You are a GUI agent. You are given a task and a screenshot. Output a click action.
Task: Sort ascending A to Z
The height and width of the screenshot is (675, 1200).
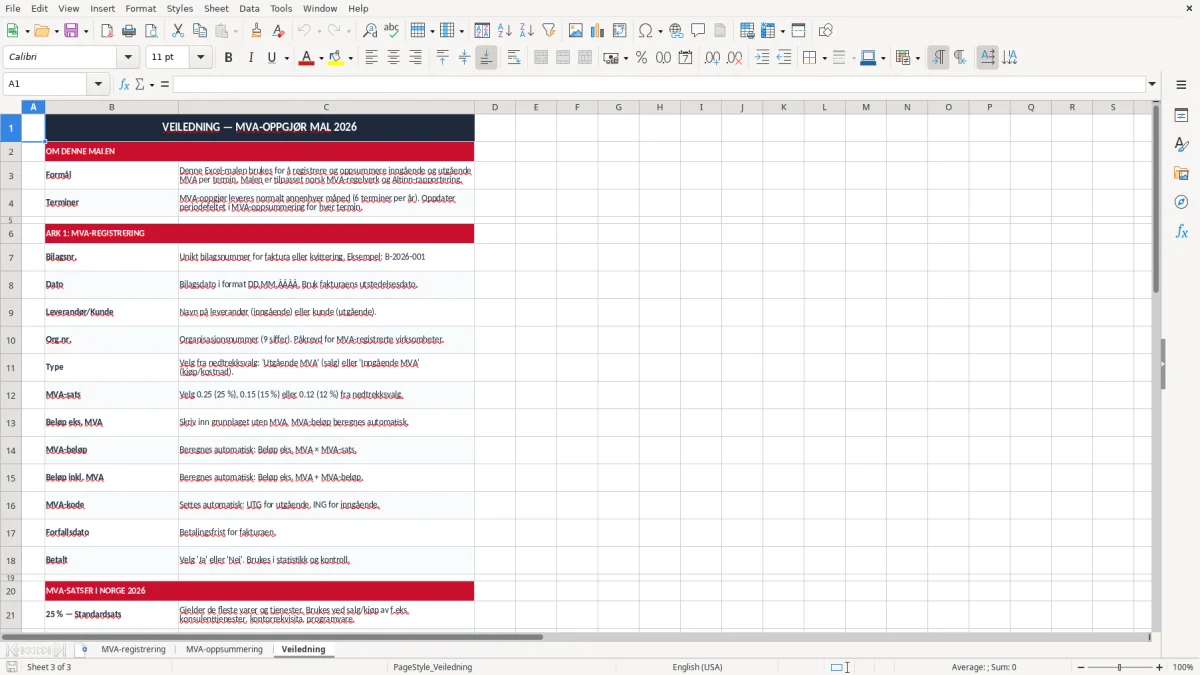pos(505,31)
